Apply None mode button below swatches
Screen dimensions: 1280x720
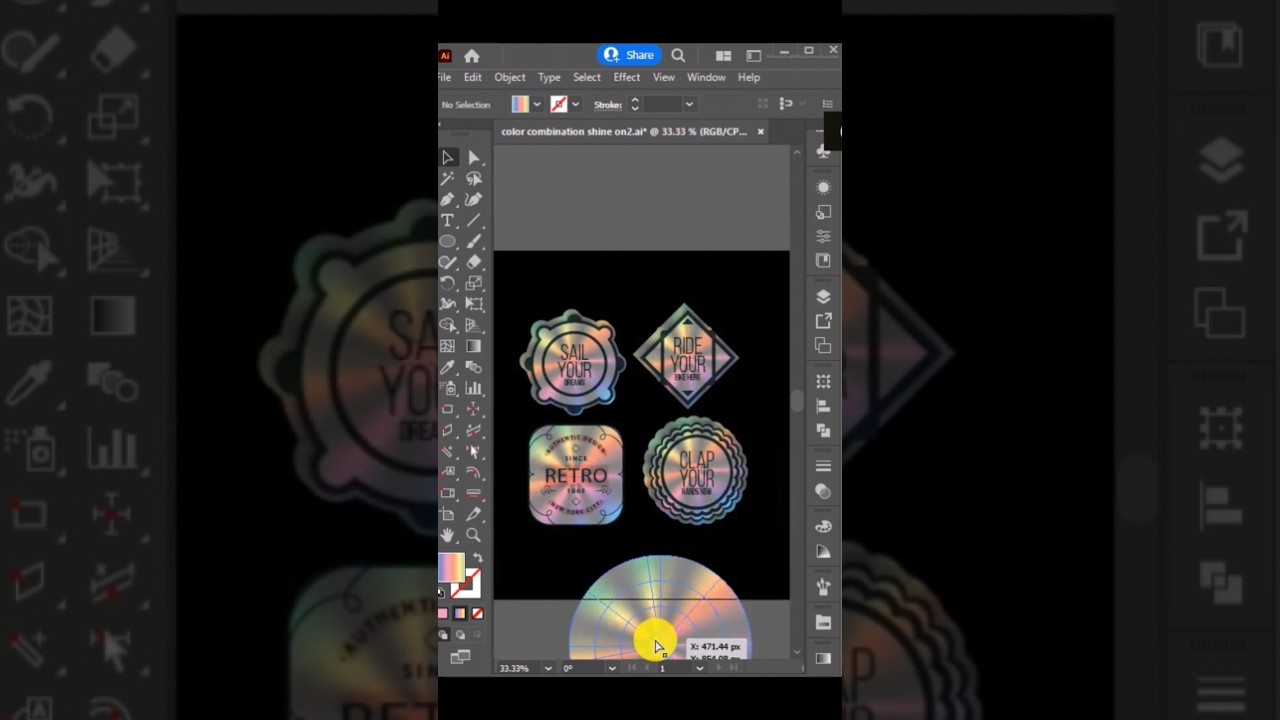(477, 614)
